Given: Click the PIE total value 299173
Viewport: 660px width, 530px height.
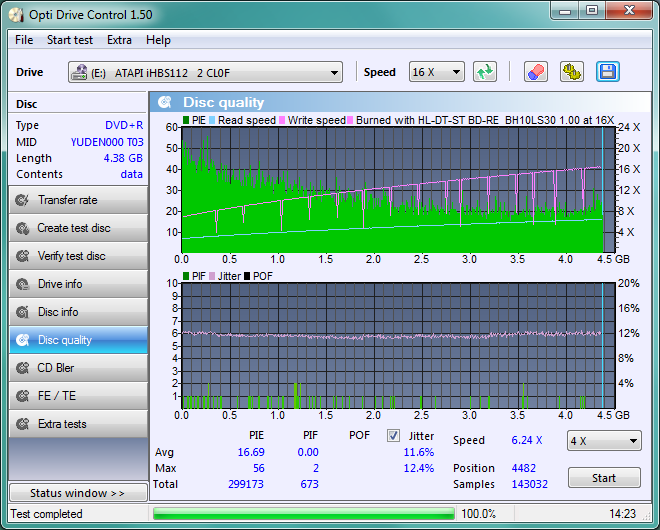Looking at the screenshot, I should coord(246,484).
